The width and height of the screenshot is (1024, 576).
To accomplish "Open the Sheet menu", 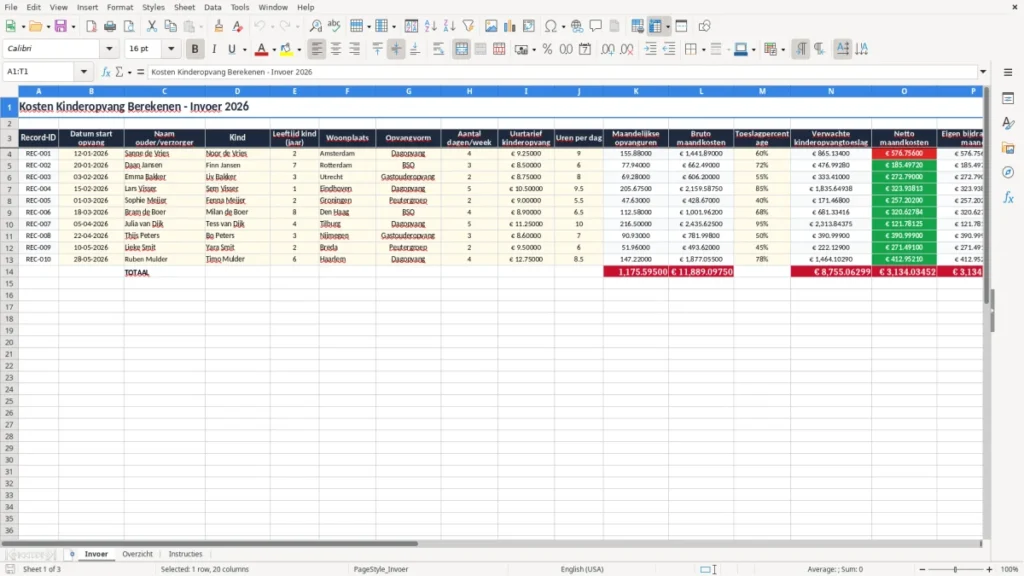I will pyautogui.click(x=184, y=7).
